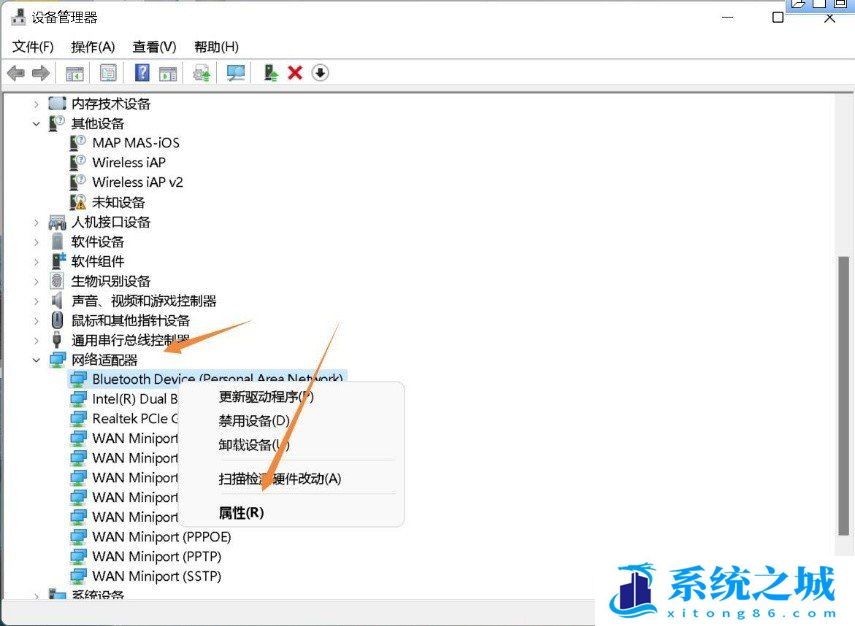Click the green enable device toolbar icon
855x626 pixels.
pyautogui.click(x=270, y=73)
